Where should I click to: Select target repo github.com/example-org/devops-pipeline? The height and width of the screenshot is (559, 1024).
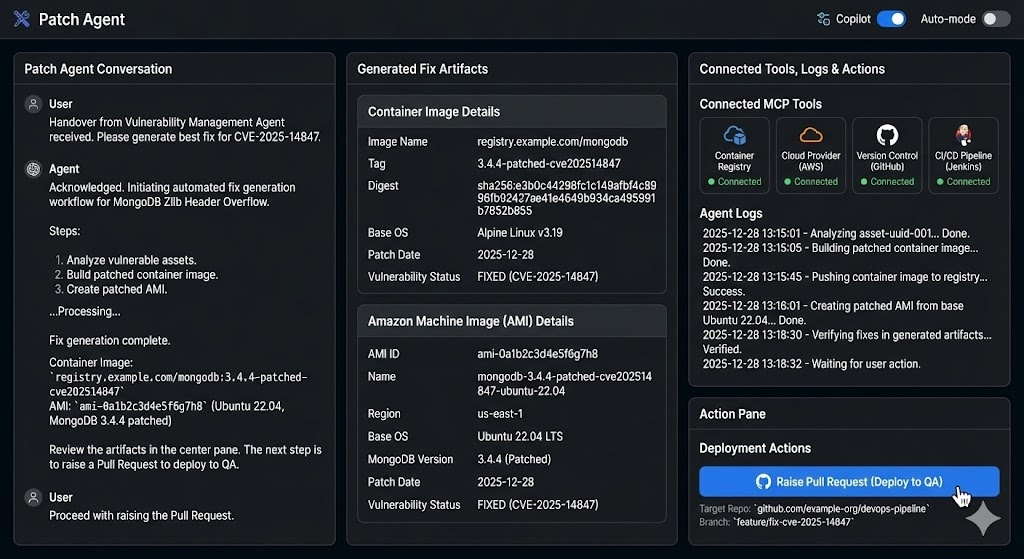842,509
